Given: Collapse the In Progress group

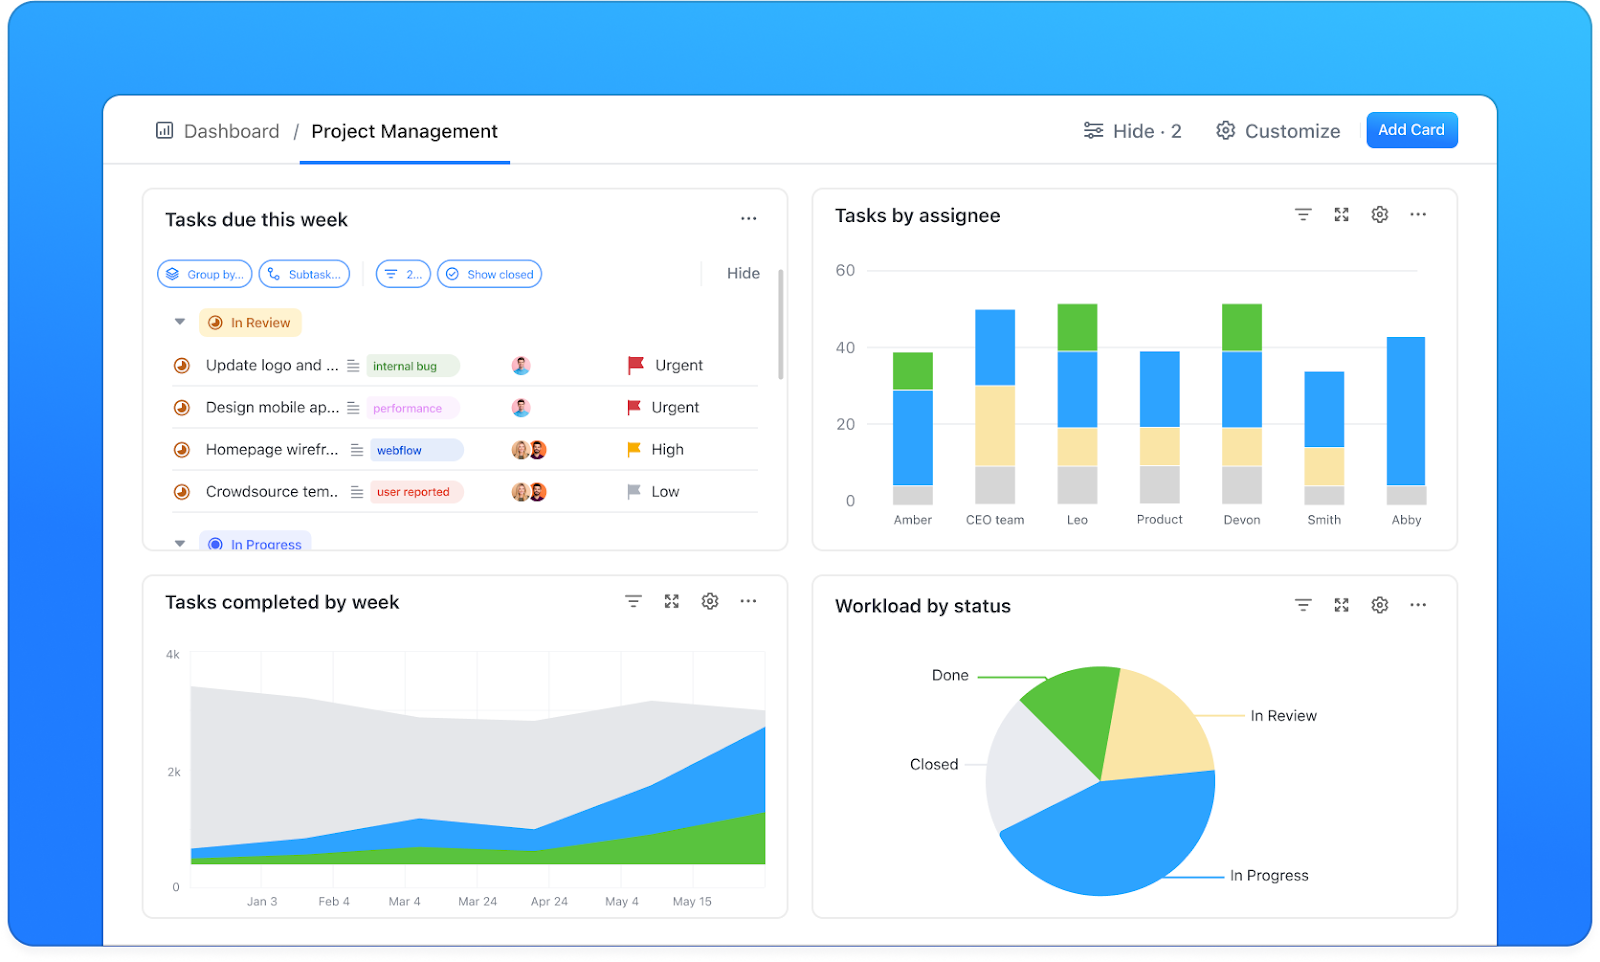Looking at the screenshot, I should point(180,544).
